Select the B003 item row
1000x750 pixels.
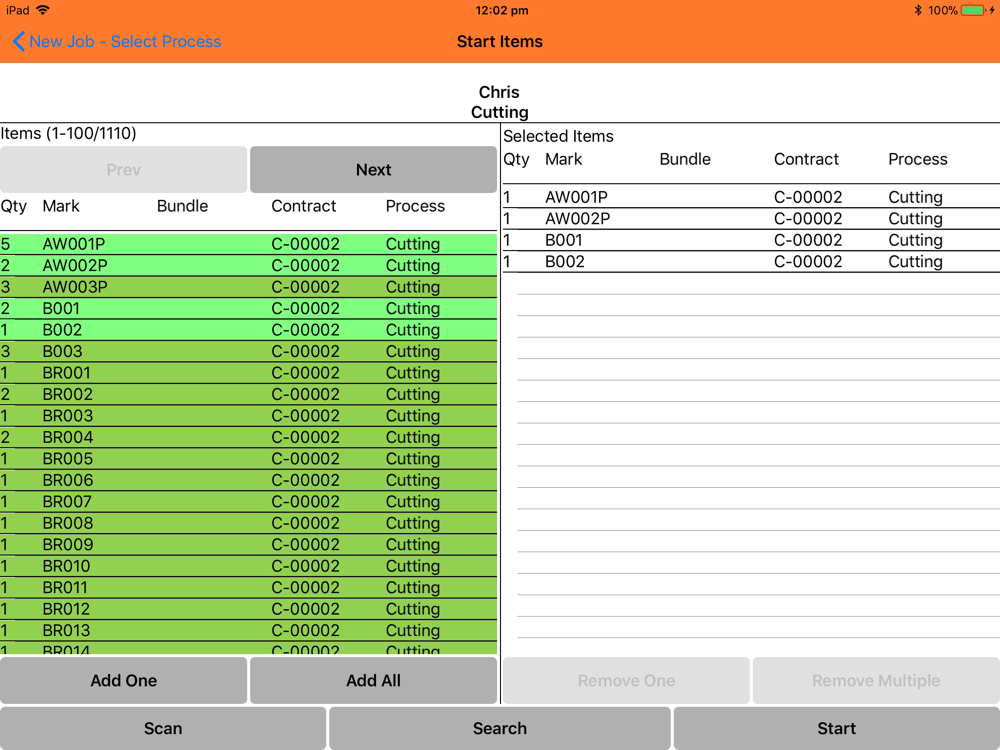point(248,351)
